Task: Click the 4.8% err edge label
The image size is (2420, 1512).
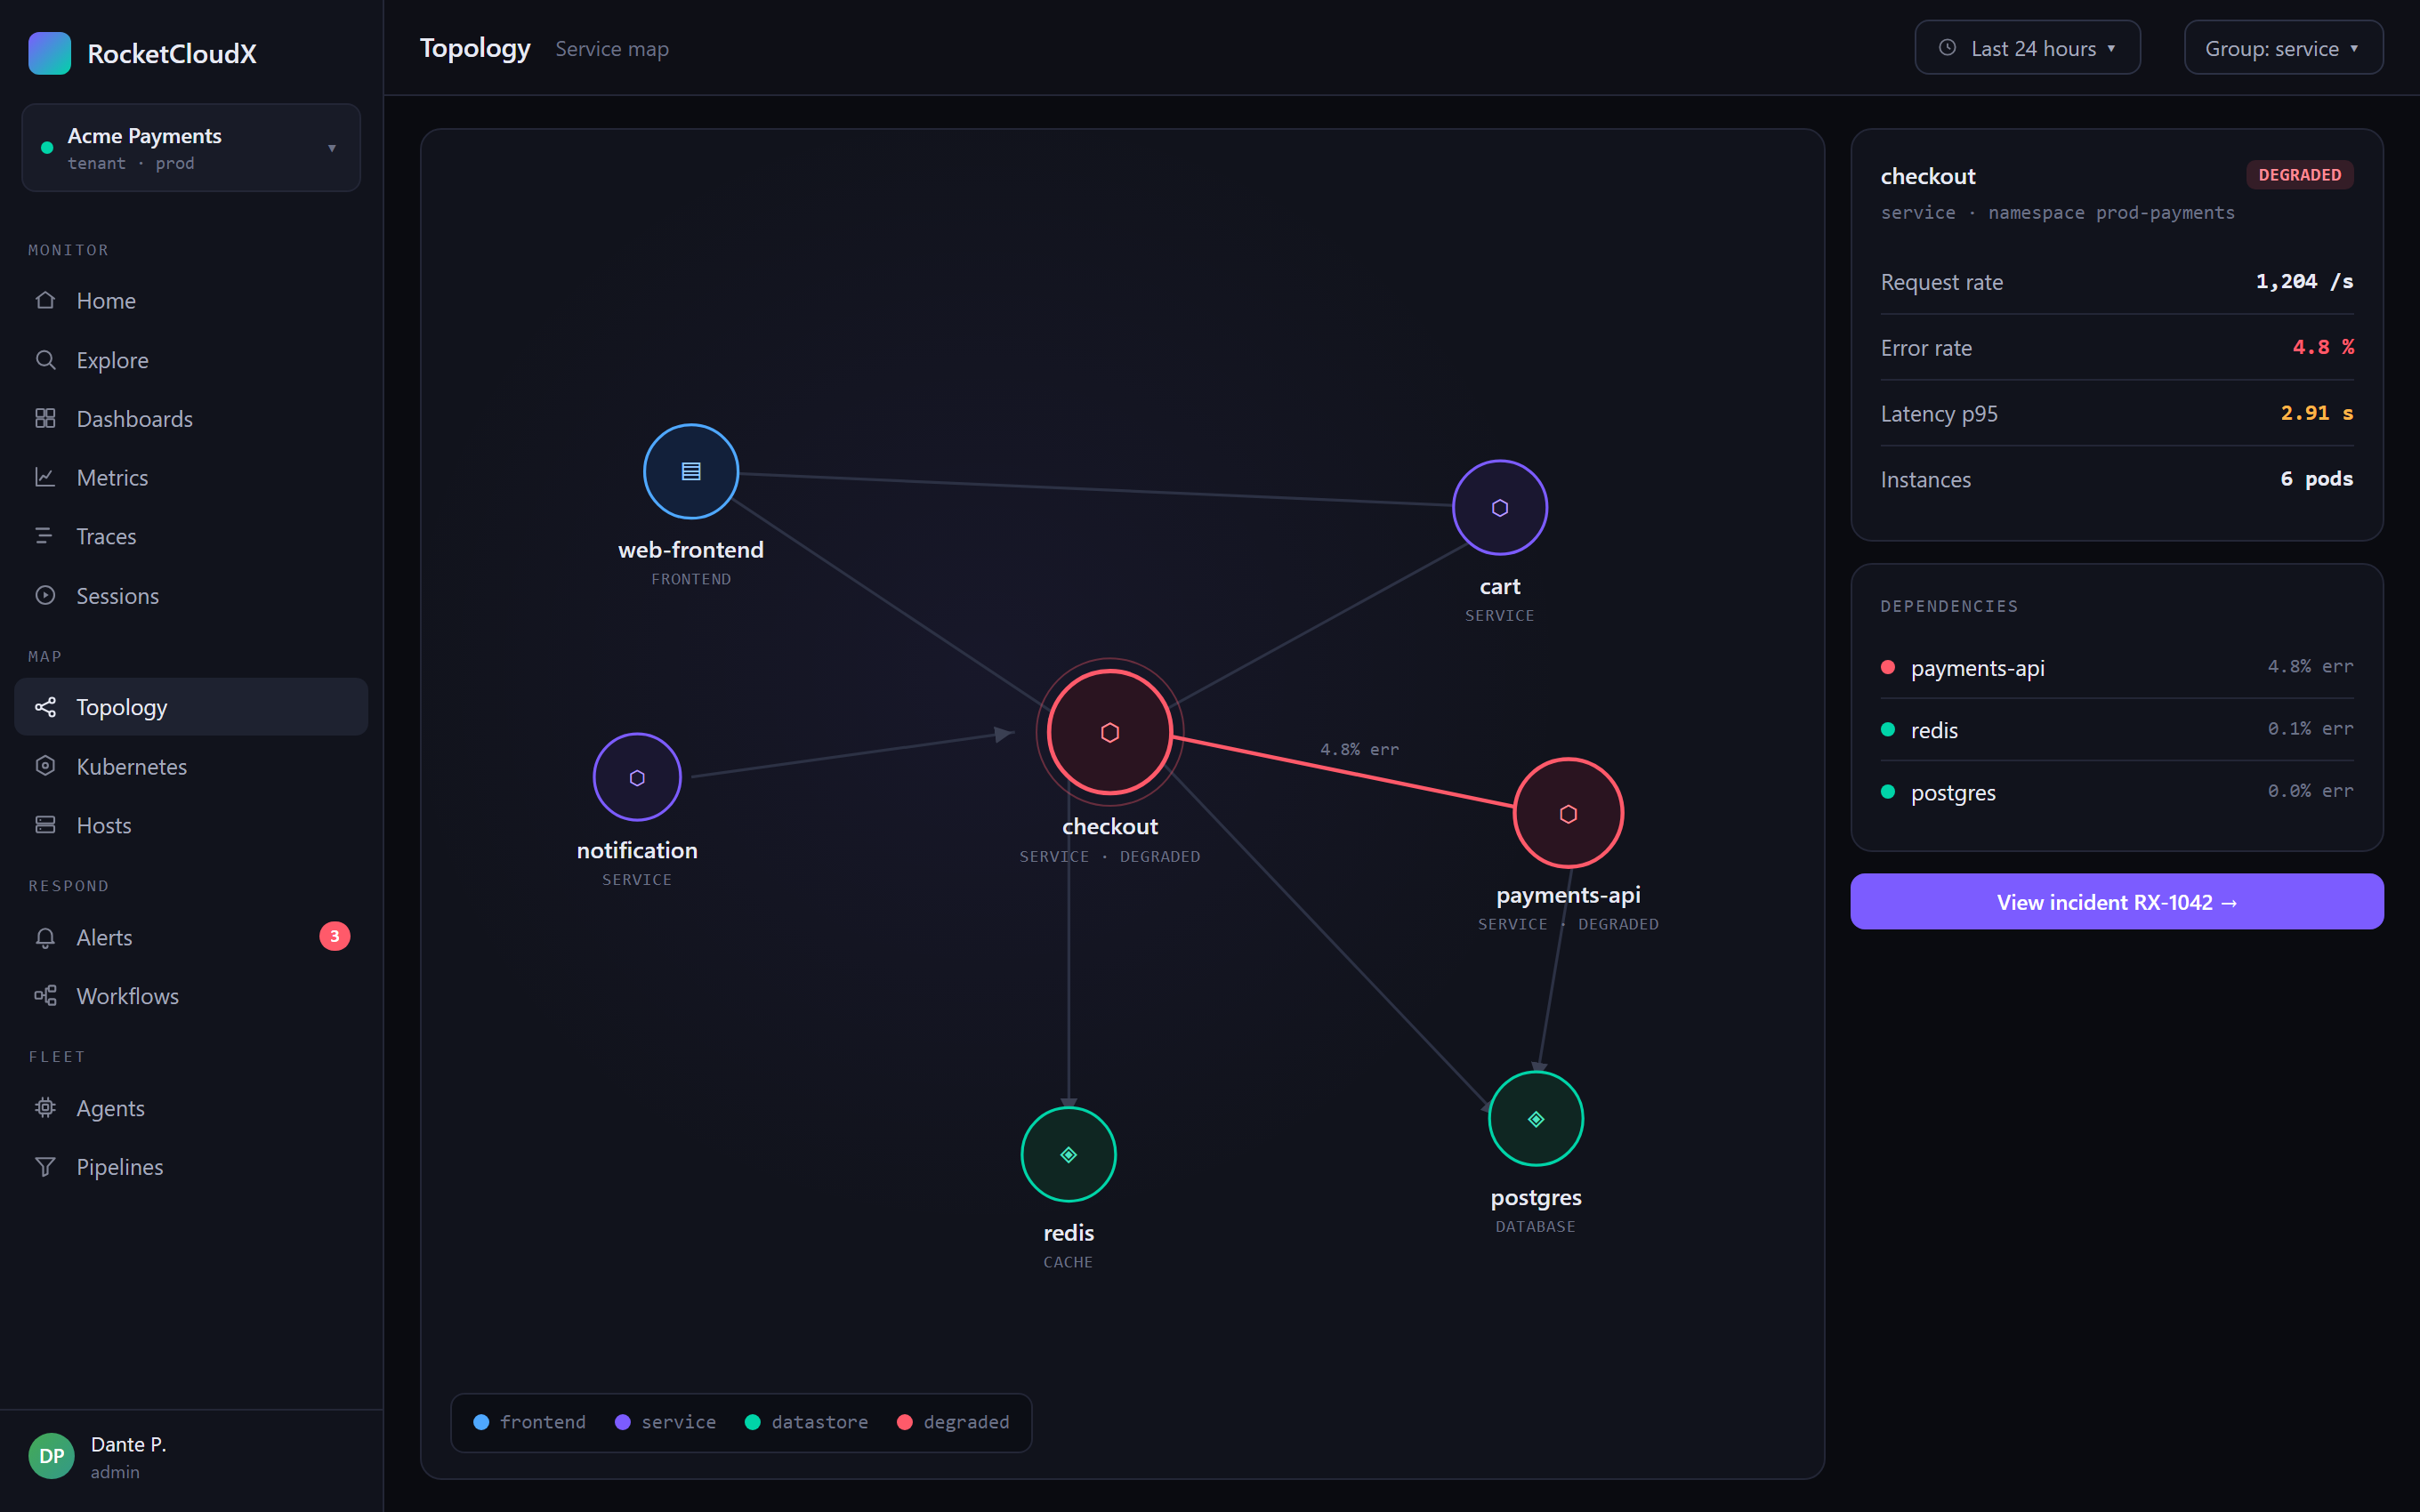Action: coord(1359,749)
